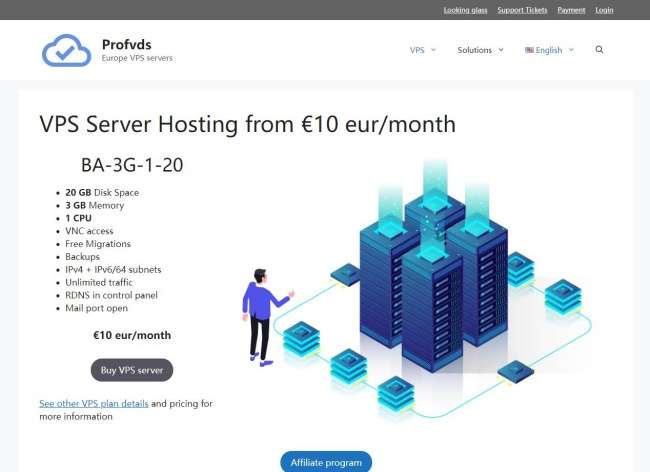The height and width of the screenshot is (472, 650).
Task: Click the BA-3G-1-20 plan heading
Action: pyautogui.click(x=132, y=165)
